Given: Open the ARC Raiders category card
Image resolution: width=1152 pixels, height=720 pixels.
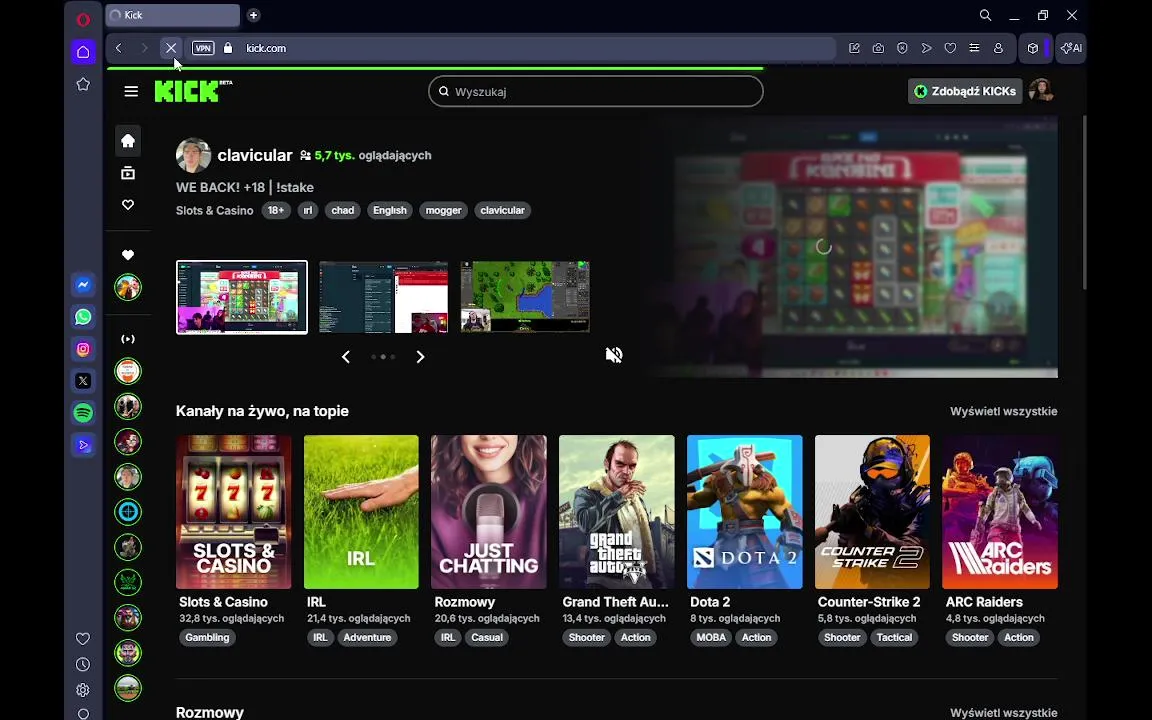Looking at the screenshot, I should coord(1000,512).
